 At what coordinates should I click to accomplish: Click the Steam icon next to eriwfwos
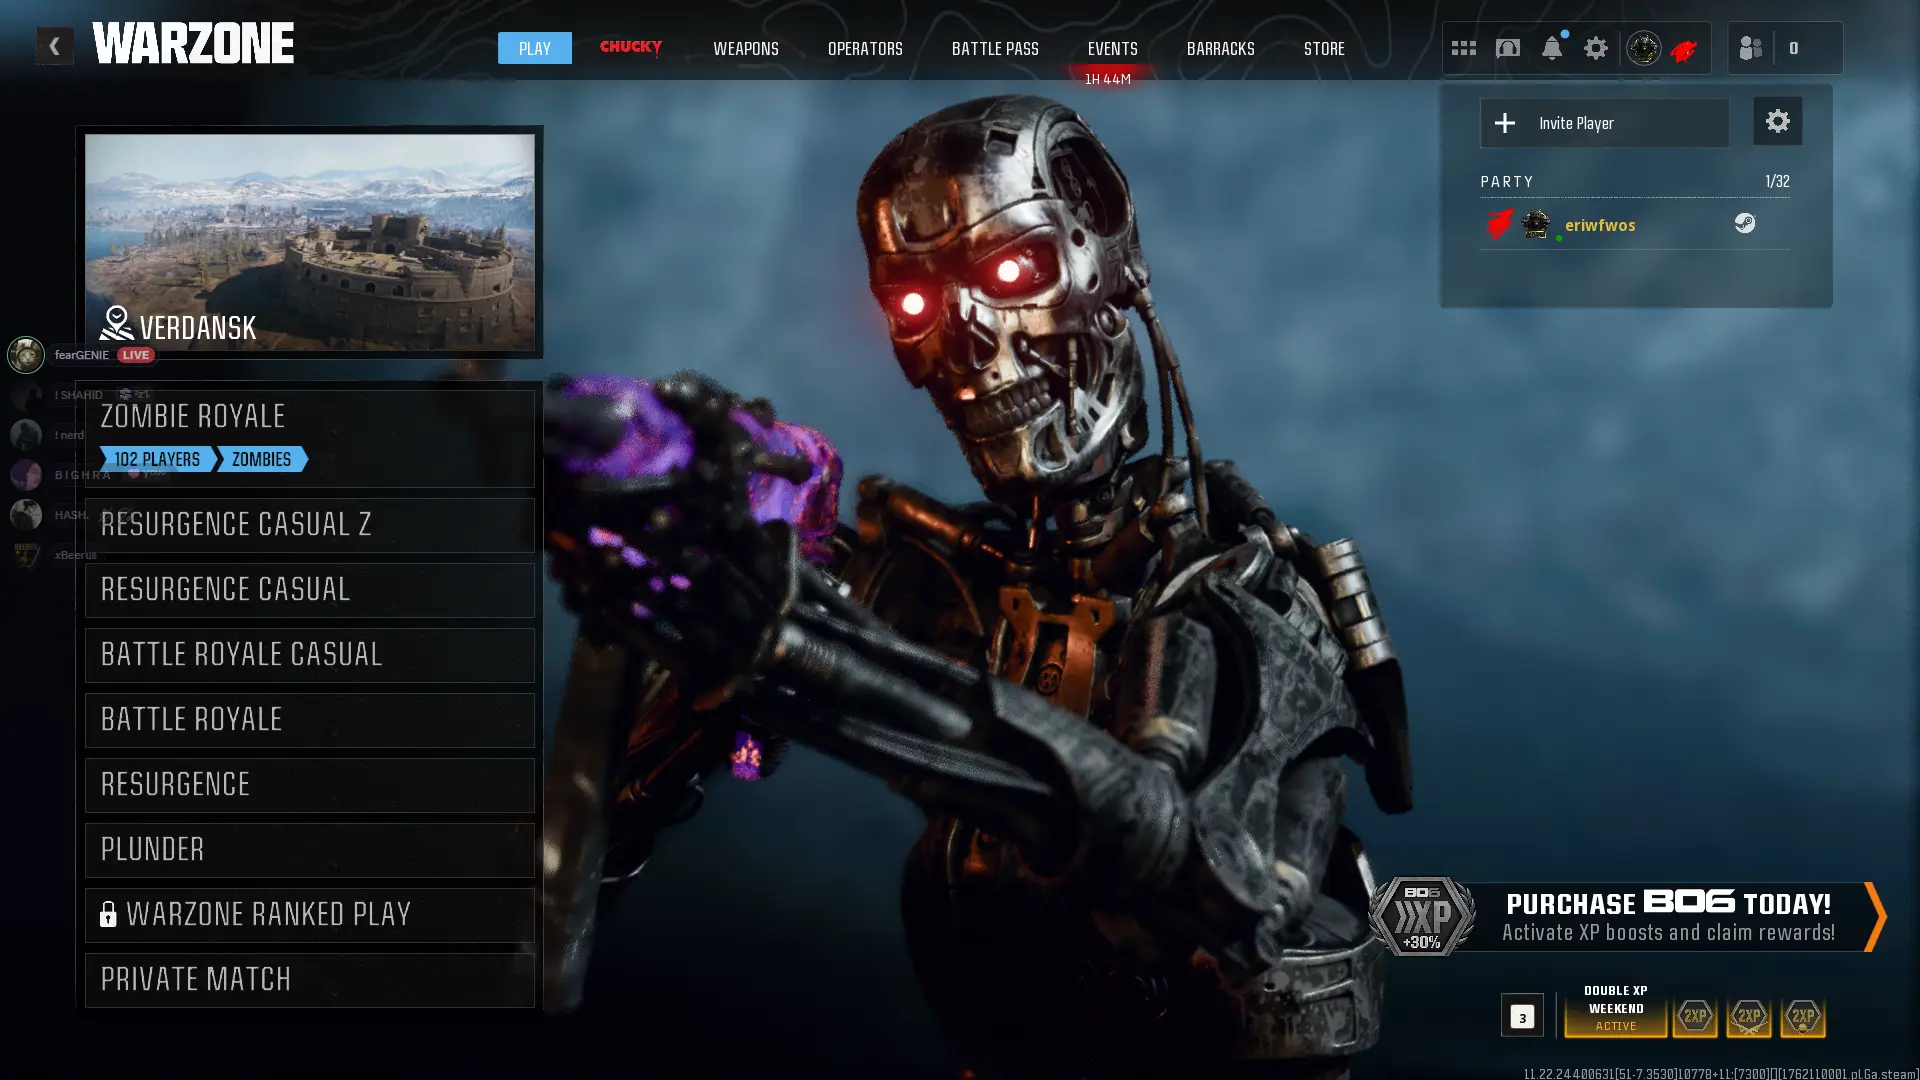pos(1744,224)
